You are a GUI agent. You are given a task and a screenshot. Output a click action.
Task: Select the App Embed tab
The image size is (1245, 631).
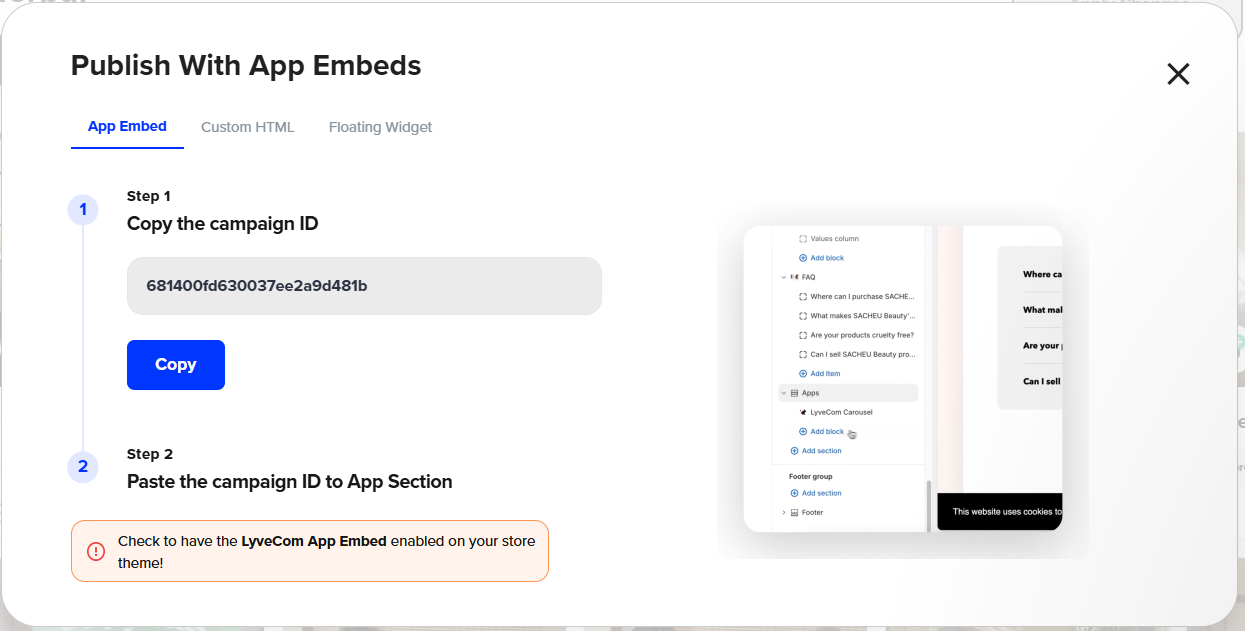click(x=127, y=127)
